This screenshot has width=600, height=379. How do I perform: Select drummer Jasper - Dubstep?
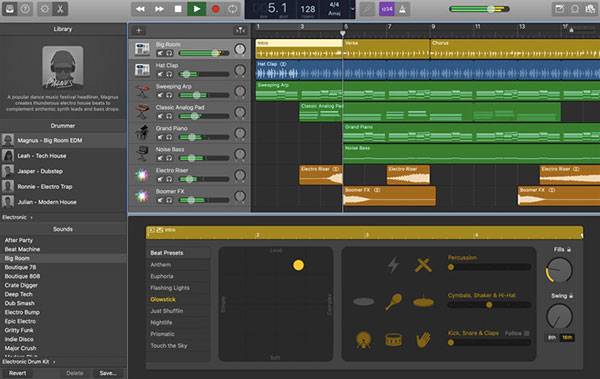coord(63,171)
